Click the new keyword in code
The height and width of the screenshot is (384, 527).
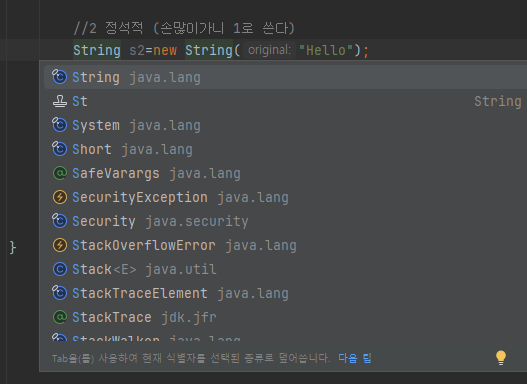165,50
